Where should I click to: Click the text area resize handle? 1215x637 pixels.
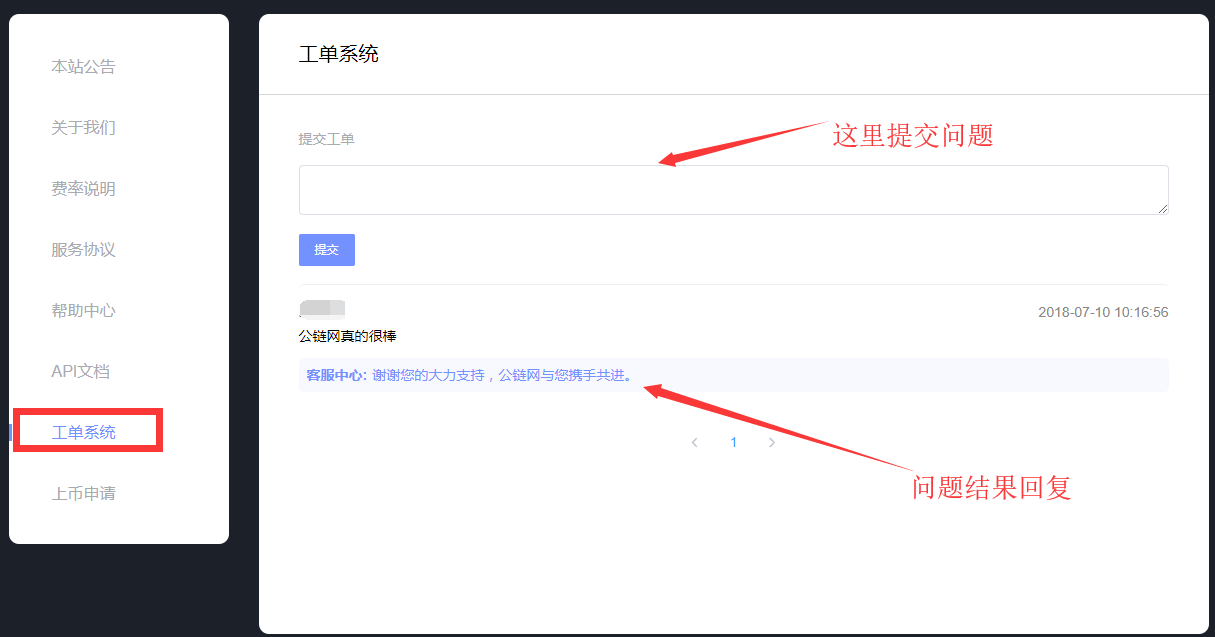pyautogui.click(x=1163, y=209)
